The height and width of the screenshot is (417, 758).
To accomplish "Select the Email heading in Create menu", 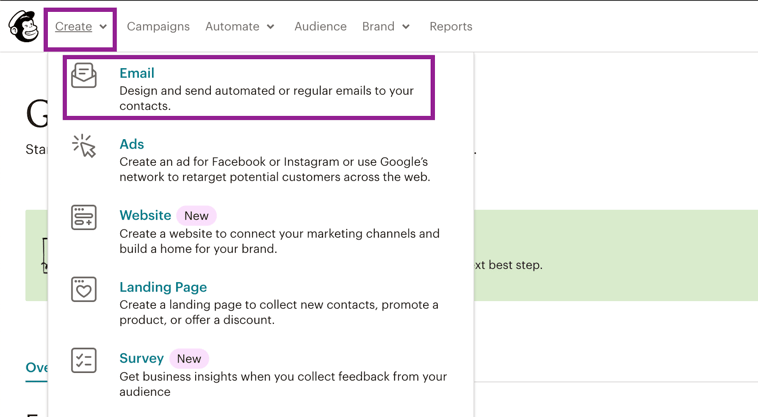I will point(137,73).
